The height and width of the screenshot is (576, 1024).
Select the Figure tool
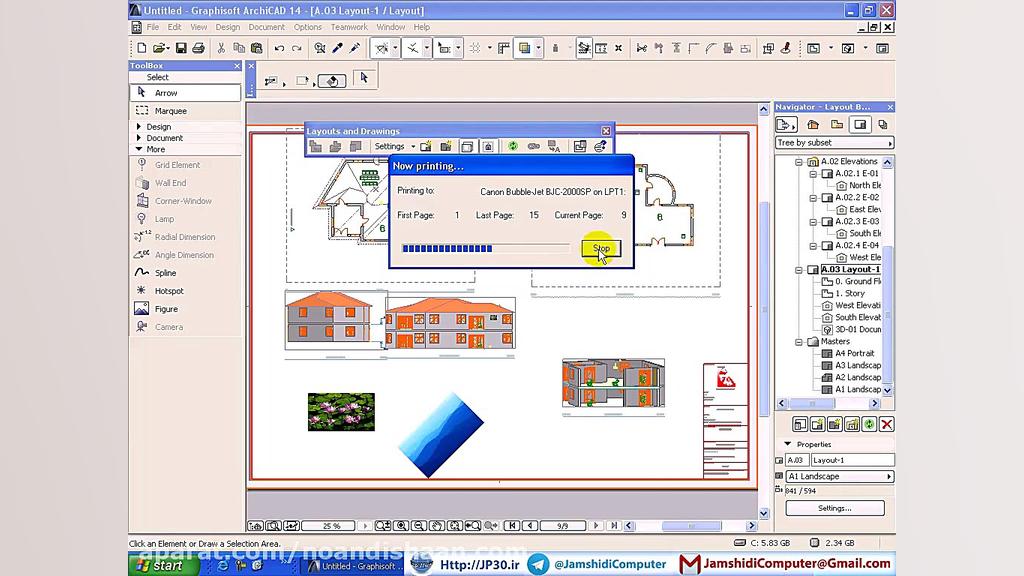(x=185, y=309)
